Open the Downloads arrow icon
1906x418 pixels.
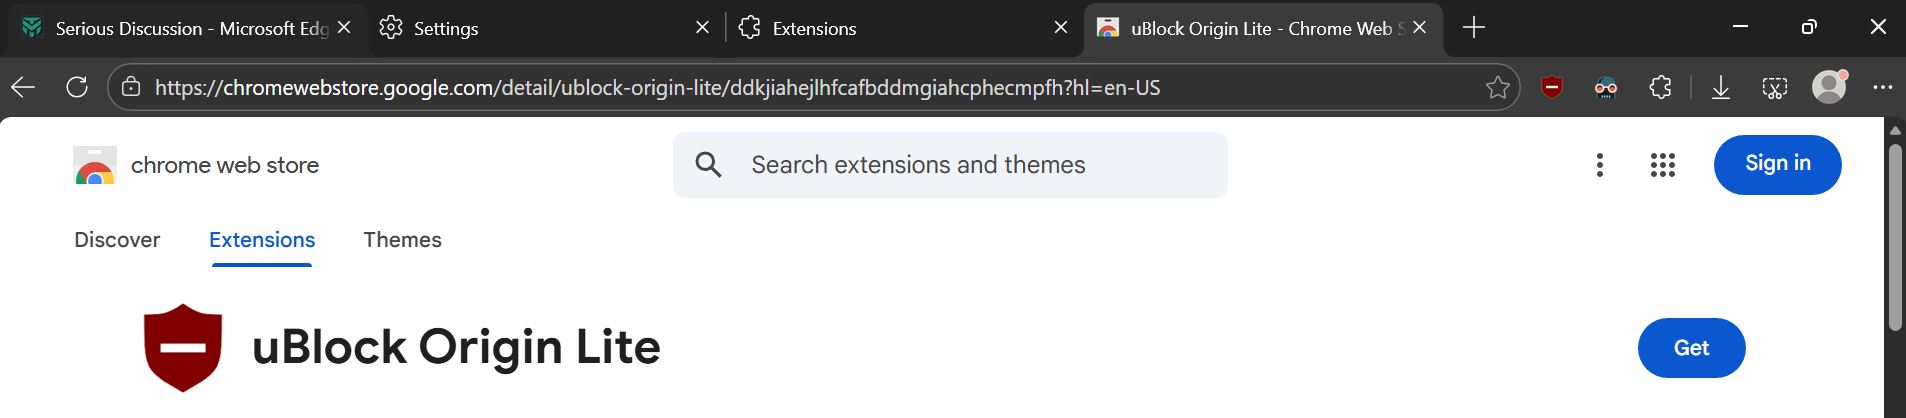(x=1721, y=88)
